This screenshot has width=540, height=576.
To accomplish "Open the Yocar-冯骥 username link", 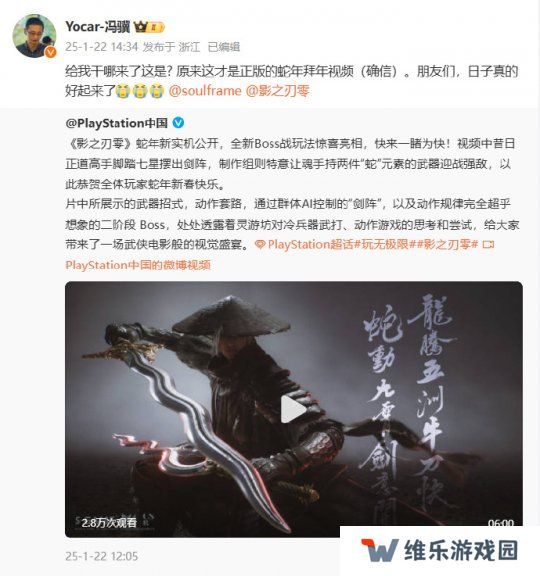I will coord(98,27).
